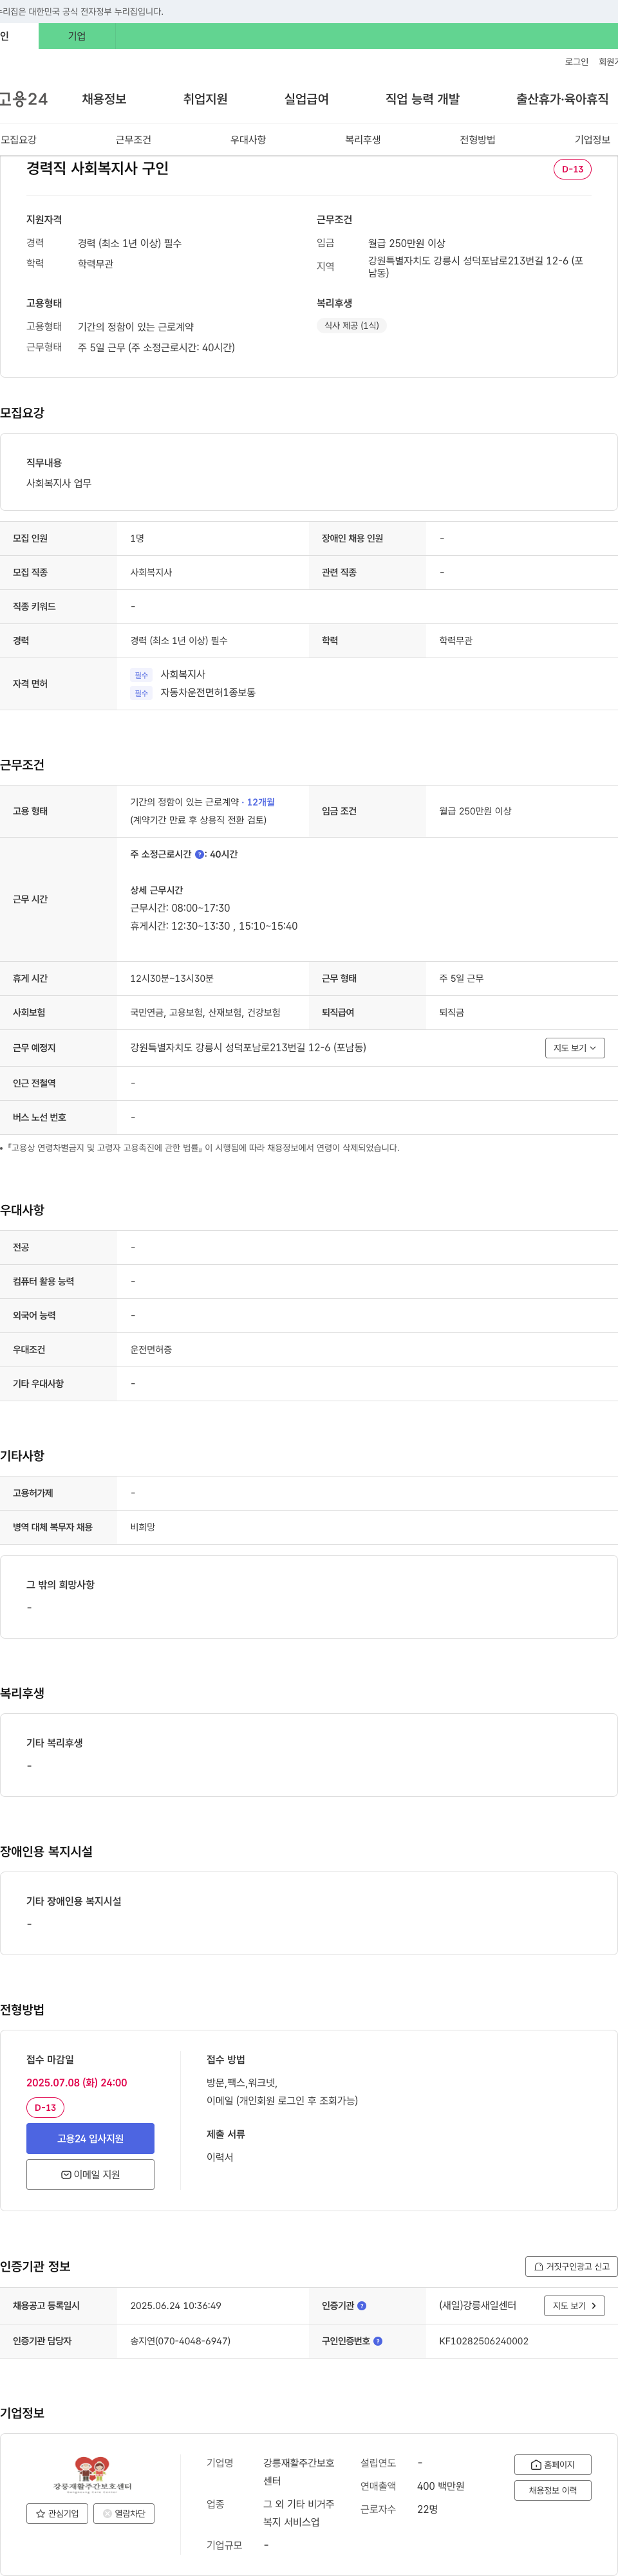618x2576 pixels.
Task: Click the 자동차운전면허1종보통 license entry
Action: [208, 692]
